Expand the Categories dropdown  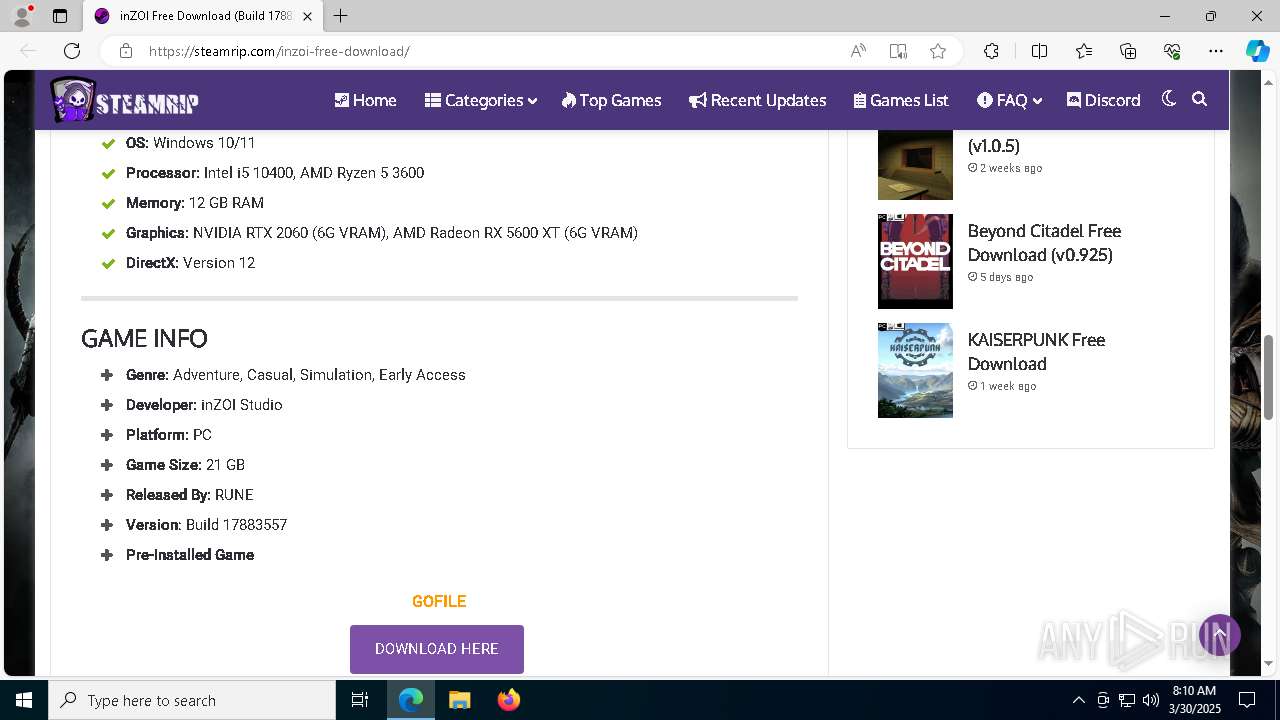[481, 100]
